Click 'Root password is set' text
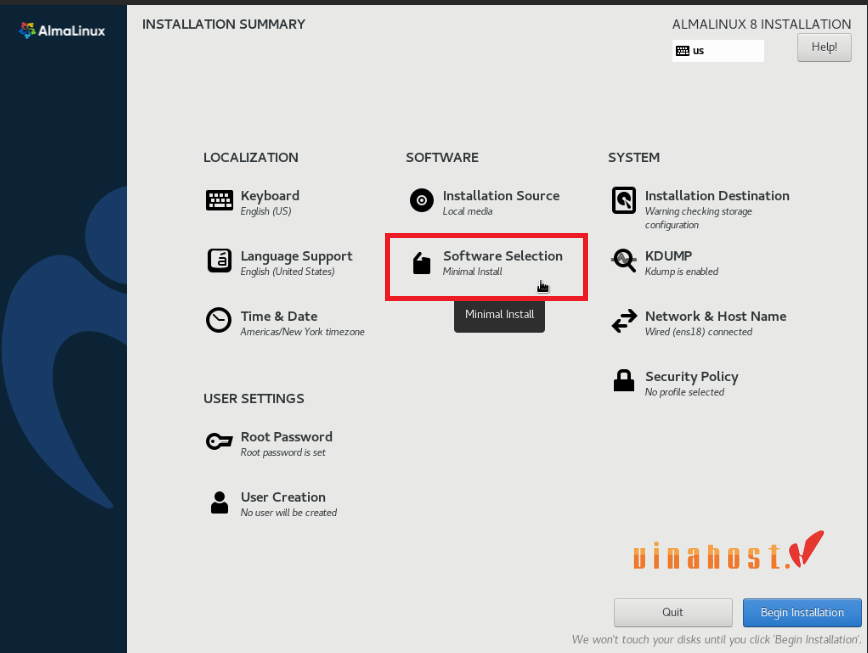This screenshot has width=868, height=653. click(x=283, y=453)
